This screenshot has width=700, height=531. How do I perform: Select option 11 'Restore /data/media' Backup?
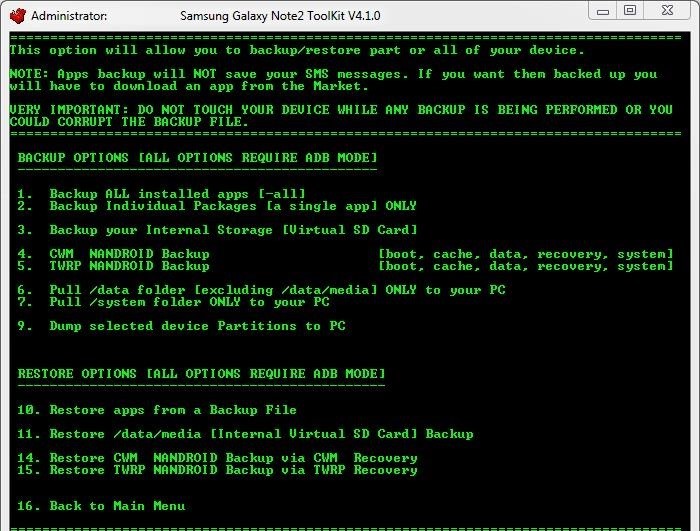(x=245, y=434)
